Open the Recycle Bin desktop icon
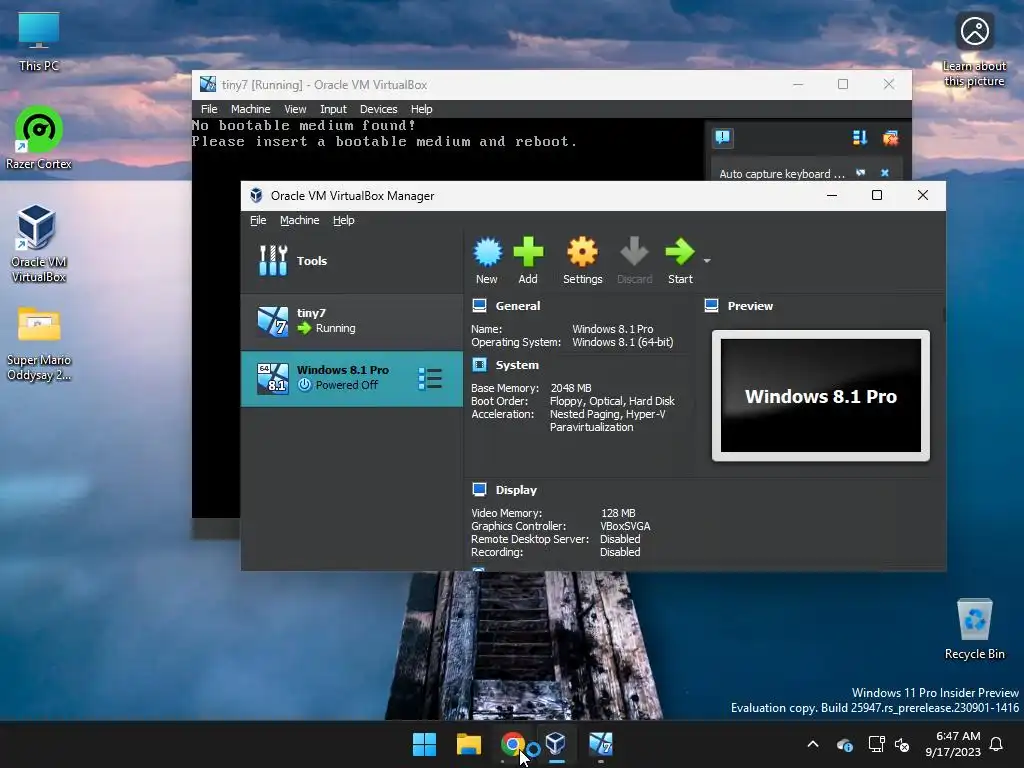Image resolution: width=1024 pixels, height=768 pixels. 974,628
